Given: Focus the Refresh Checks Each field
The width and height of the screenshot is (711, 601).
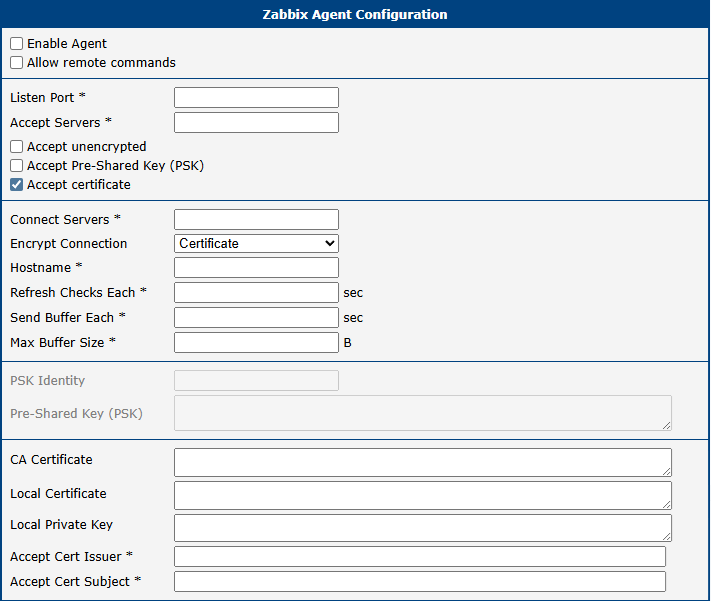Looking at the screenshot, I should [256, 293].
